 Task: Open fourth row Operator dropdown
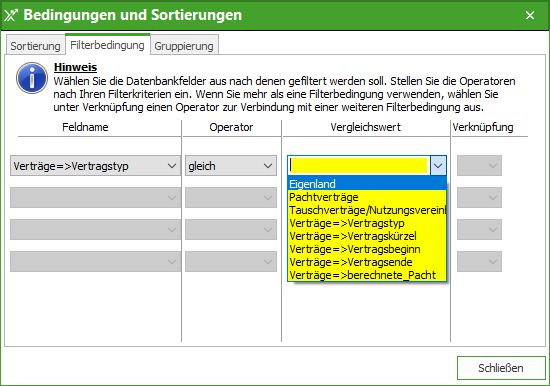coord(231,261)
